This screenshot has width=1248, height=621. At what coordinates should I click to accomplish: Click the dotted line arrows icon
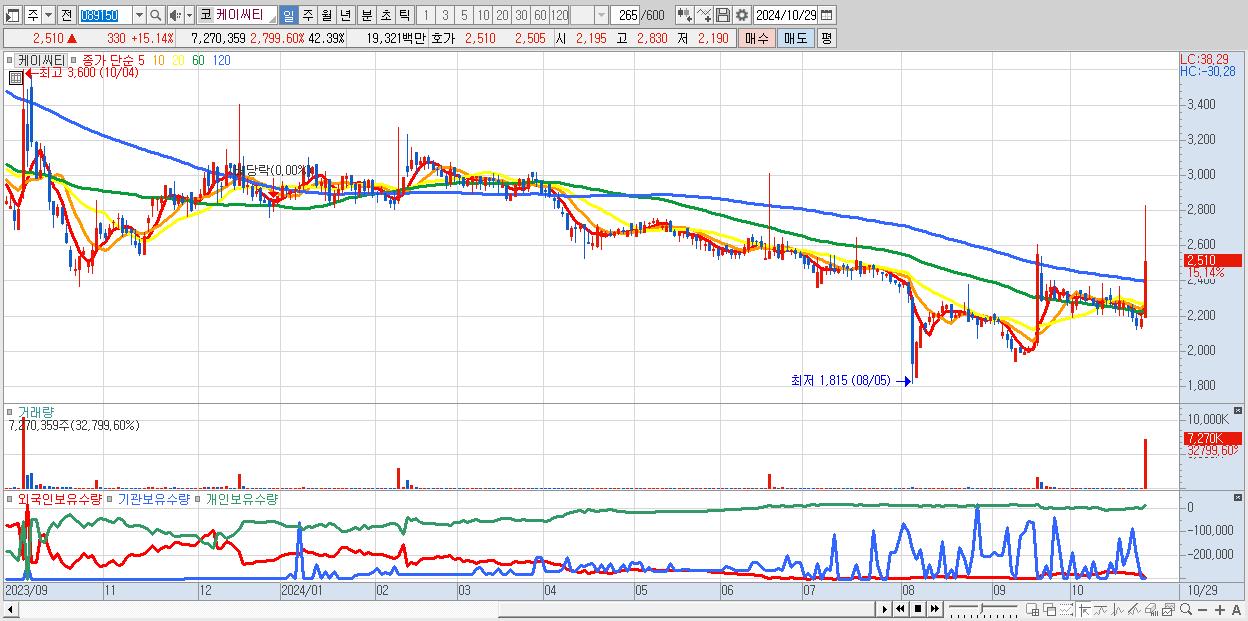[x=1066, y=610]
